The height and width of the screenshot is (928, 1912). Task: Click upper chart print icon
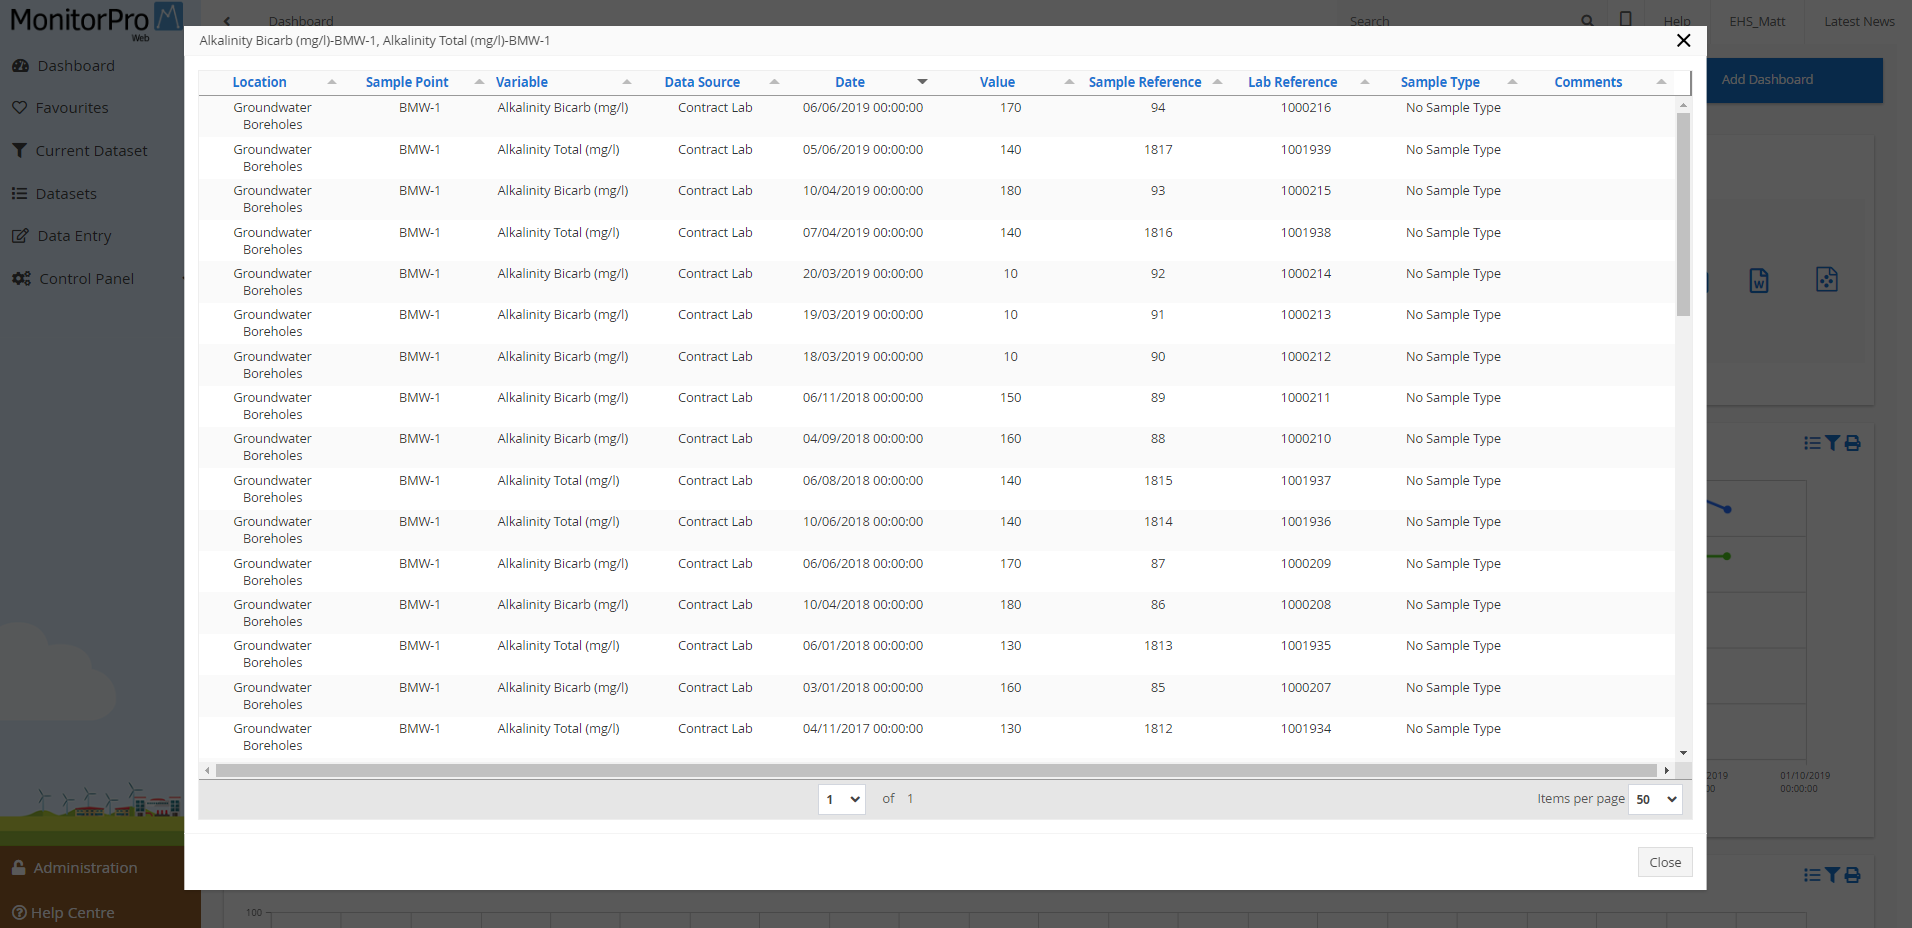click(1852, 443)
